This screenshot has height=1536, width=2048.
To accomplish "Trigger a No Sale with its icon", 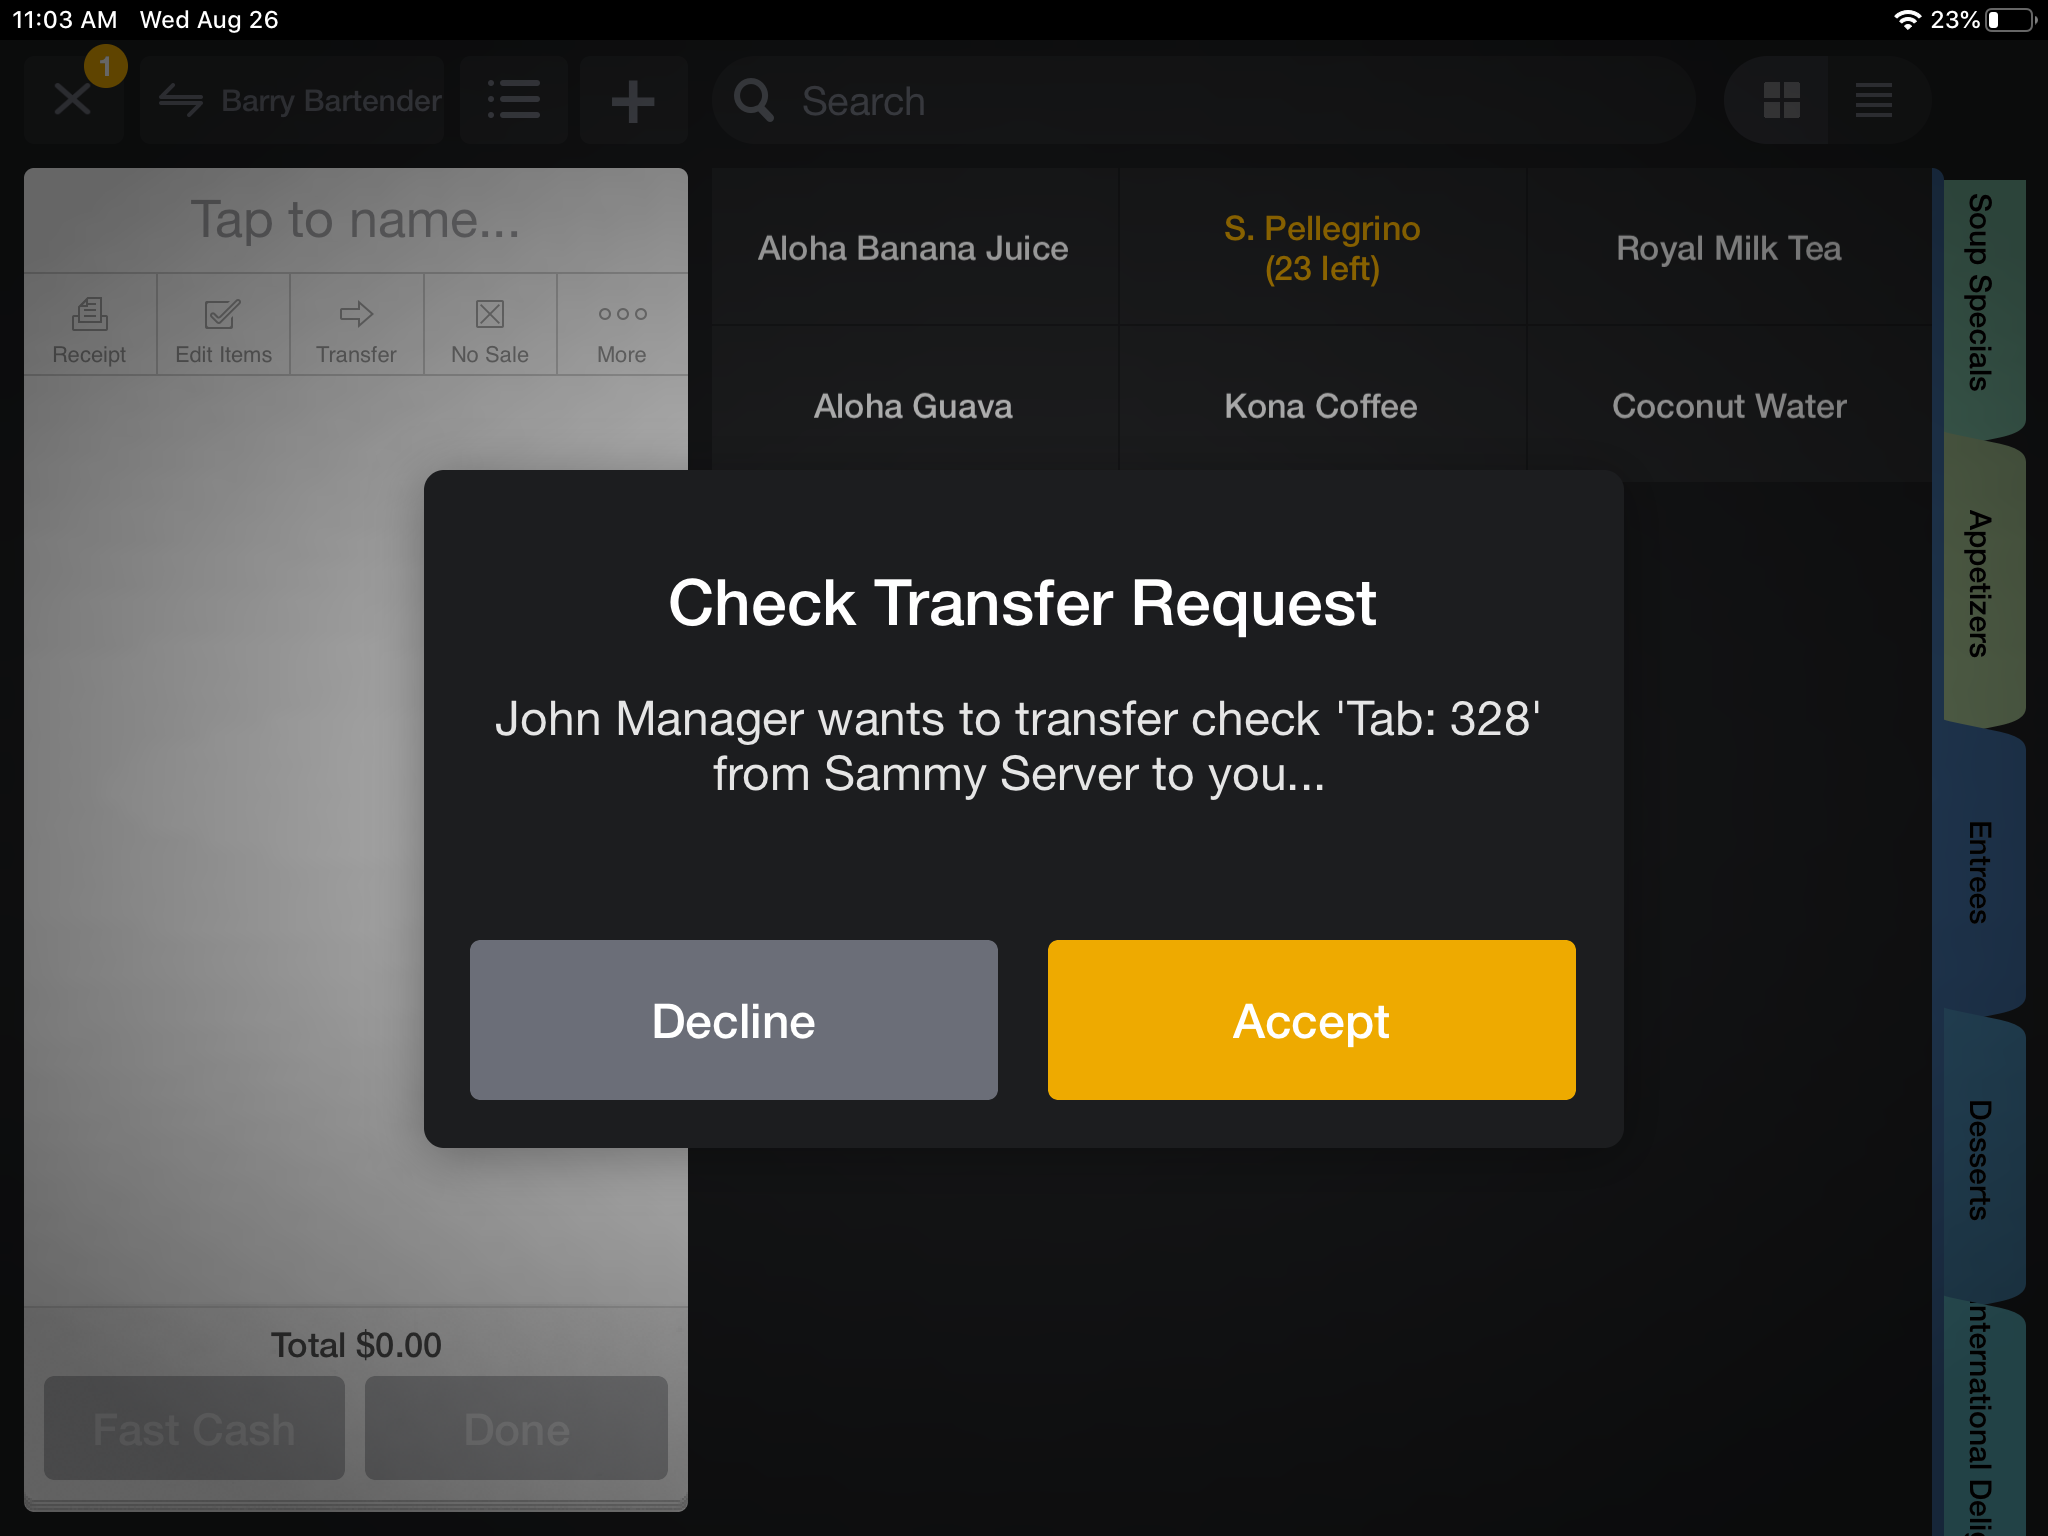I will tap(489, 325).
